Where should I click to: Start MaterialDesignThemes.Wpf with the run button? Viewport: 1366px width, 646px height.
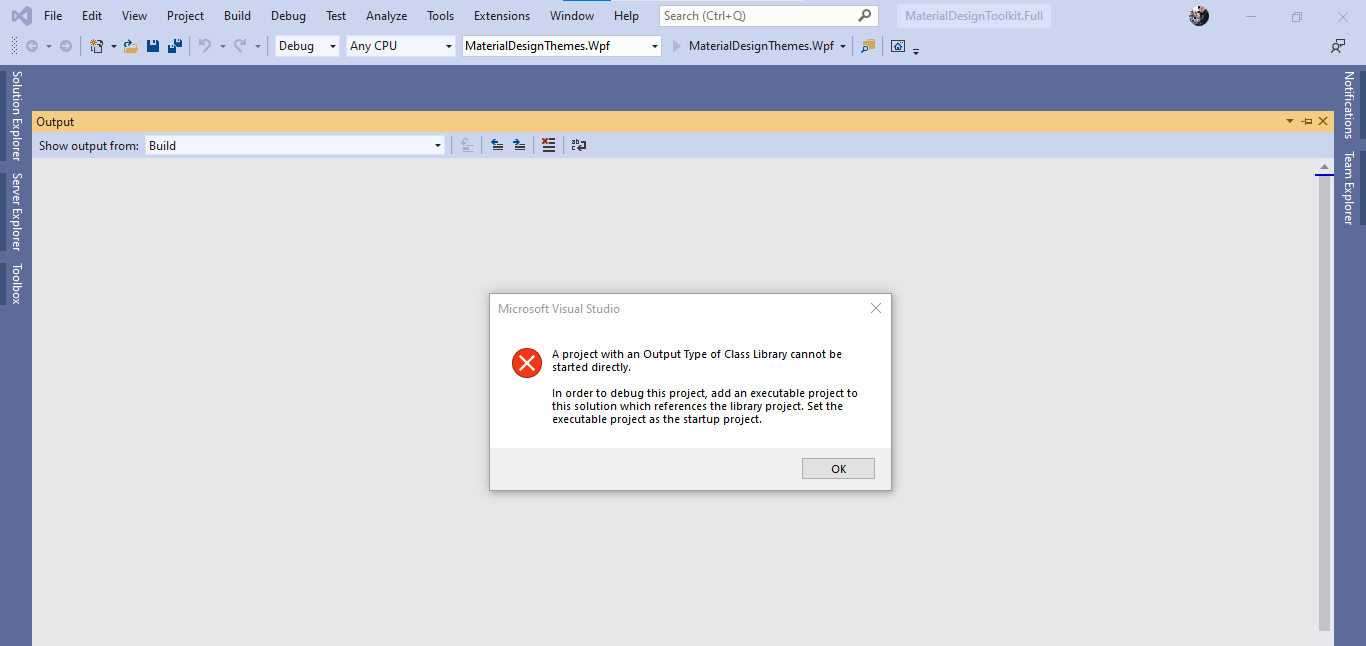tap(754, 46)
